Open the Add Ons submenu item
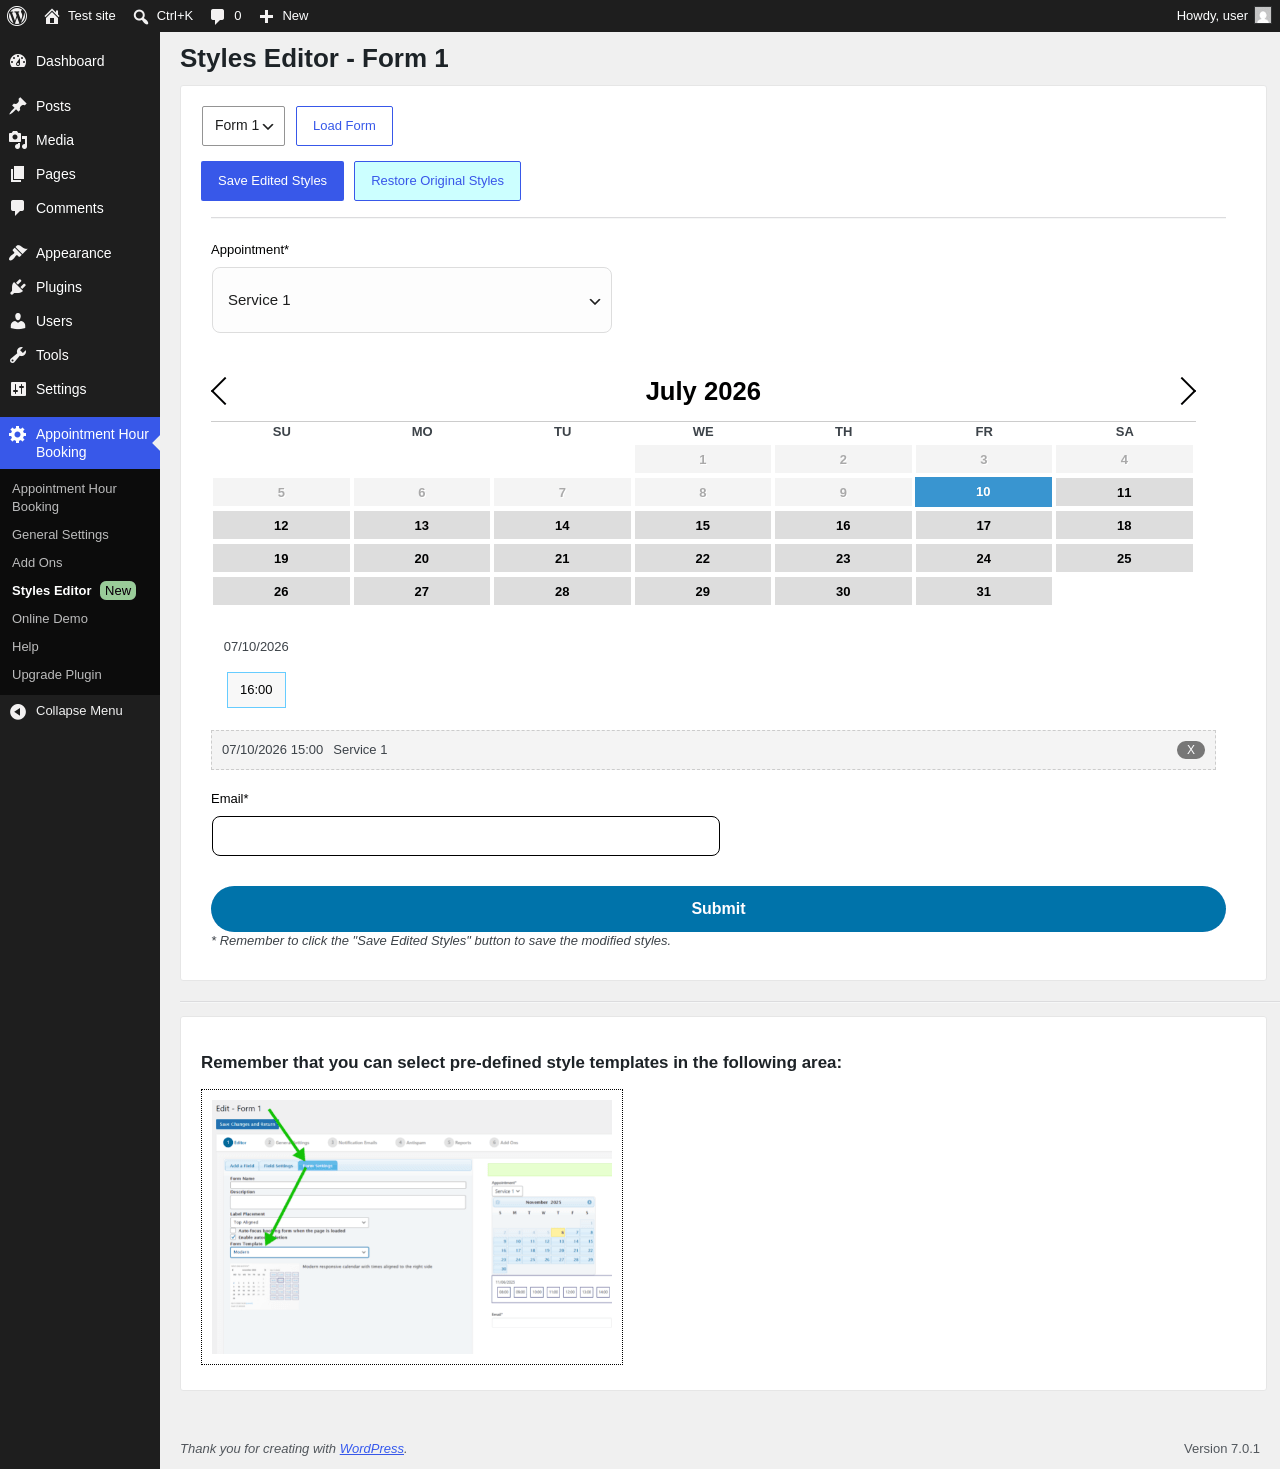 tap(37, 563)
